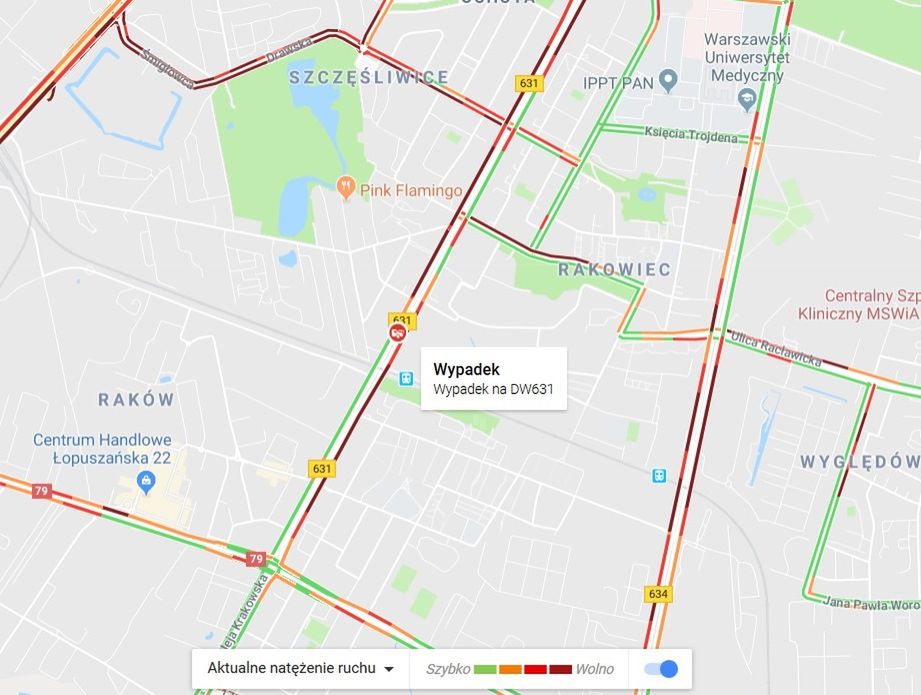
Task: Select Centrum Handlowe Łopuszańska 22 shopping pin
Action: click(146, 482)
